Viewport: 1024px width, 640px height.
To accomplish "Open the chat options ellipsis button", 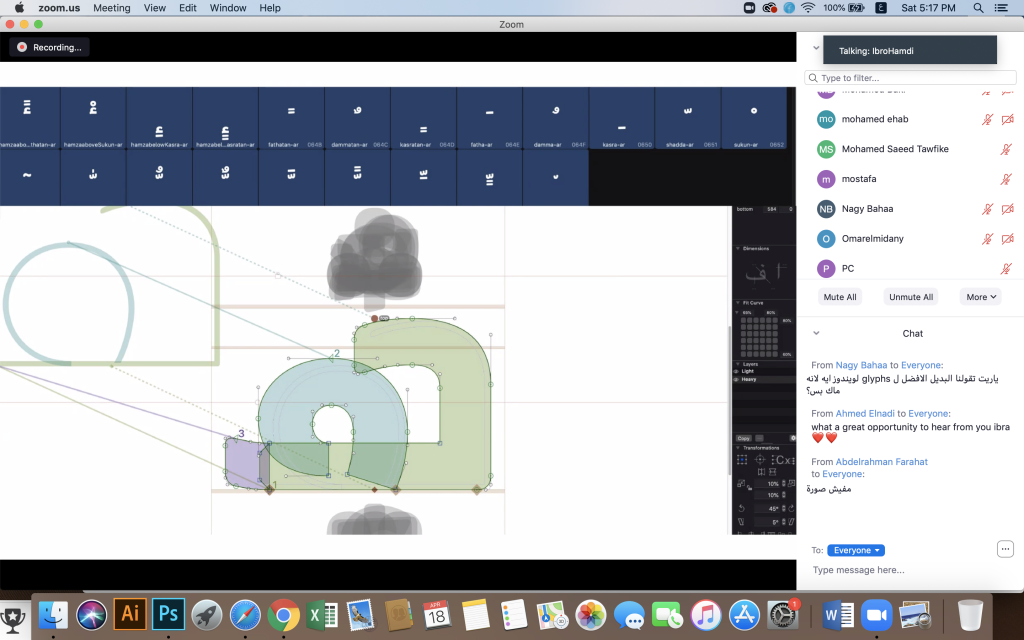I will tap(1005, 549).
